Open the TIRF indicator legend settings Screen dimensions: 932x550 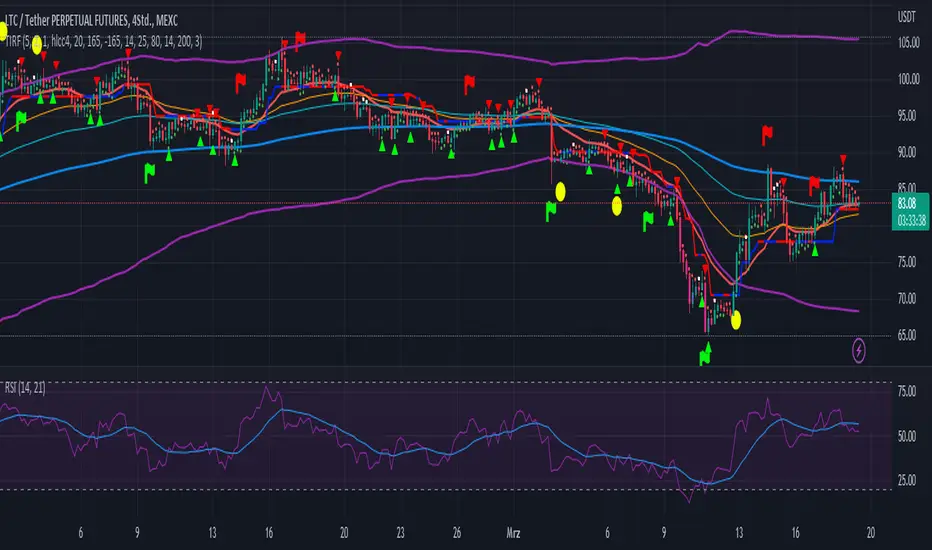103,41
